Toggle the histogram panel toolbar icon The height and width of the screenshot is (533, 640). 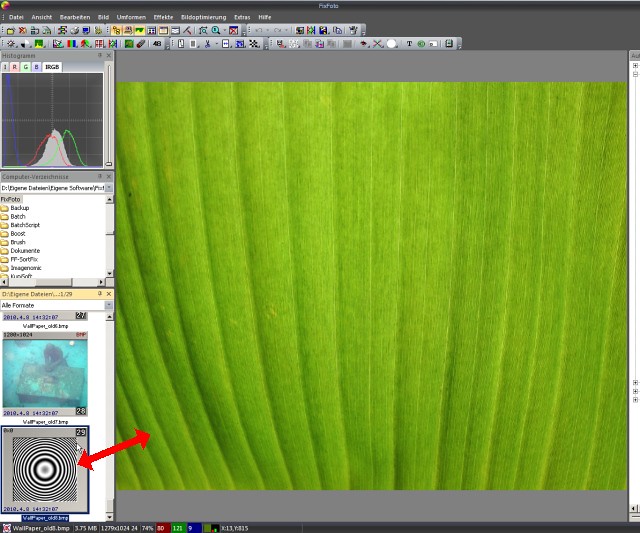click(x=140, y=31)
